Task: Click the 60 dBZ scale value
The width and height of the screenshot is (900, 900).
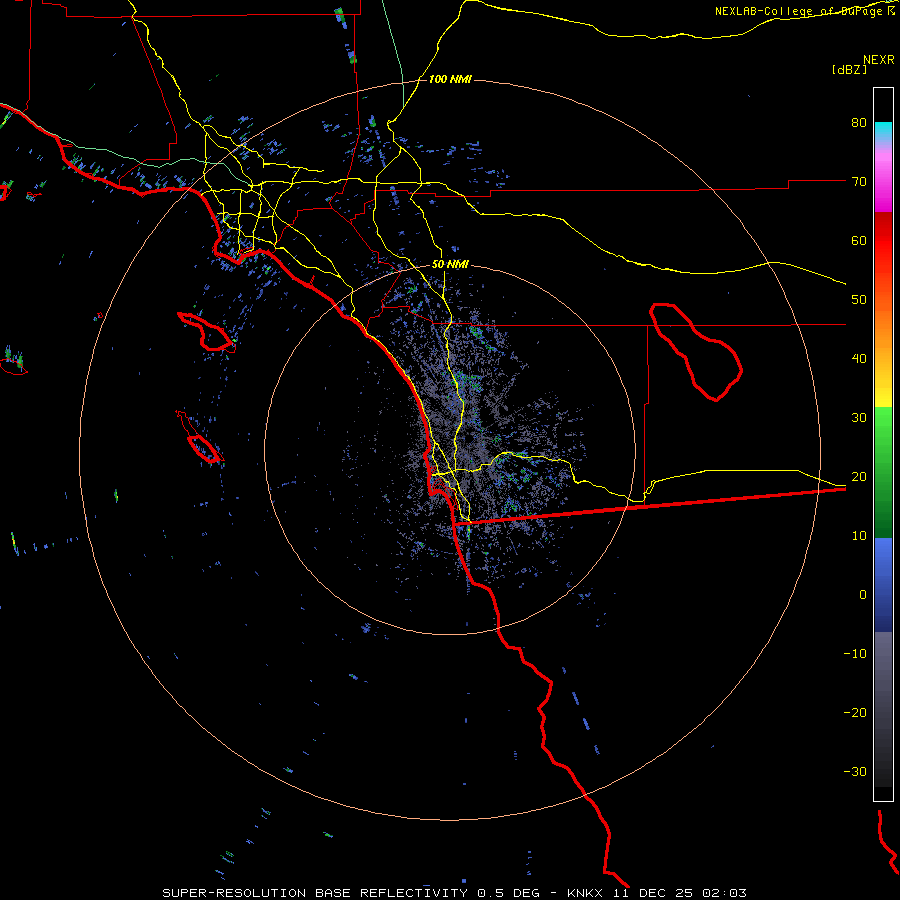Action: (859, 240)
